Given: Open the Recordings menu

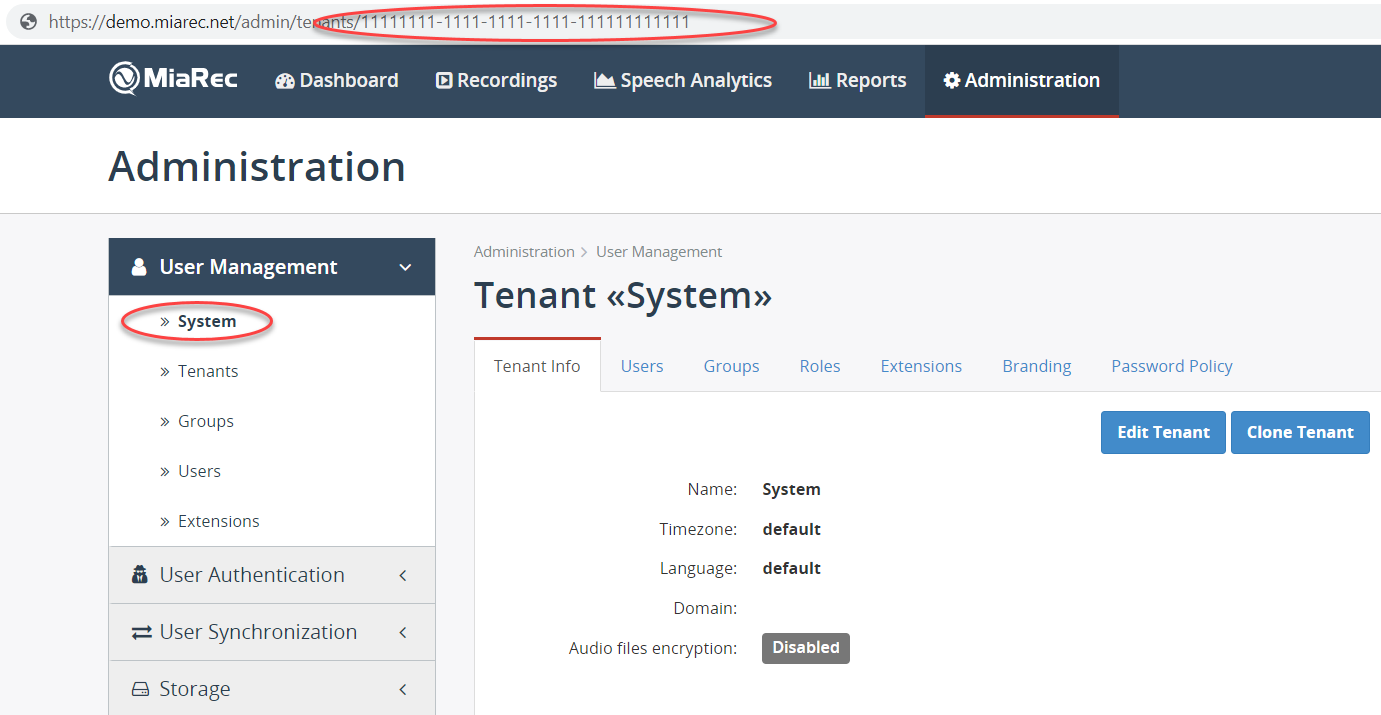Looking at the screenshot, I should [496, 80].
